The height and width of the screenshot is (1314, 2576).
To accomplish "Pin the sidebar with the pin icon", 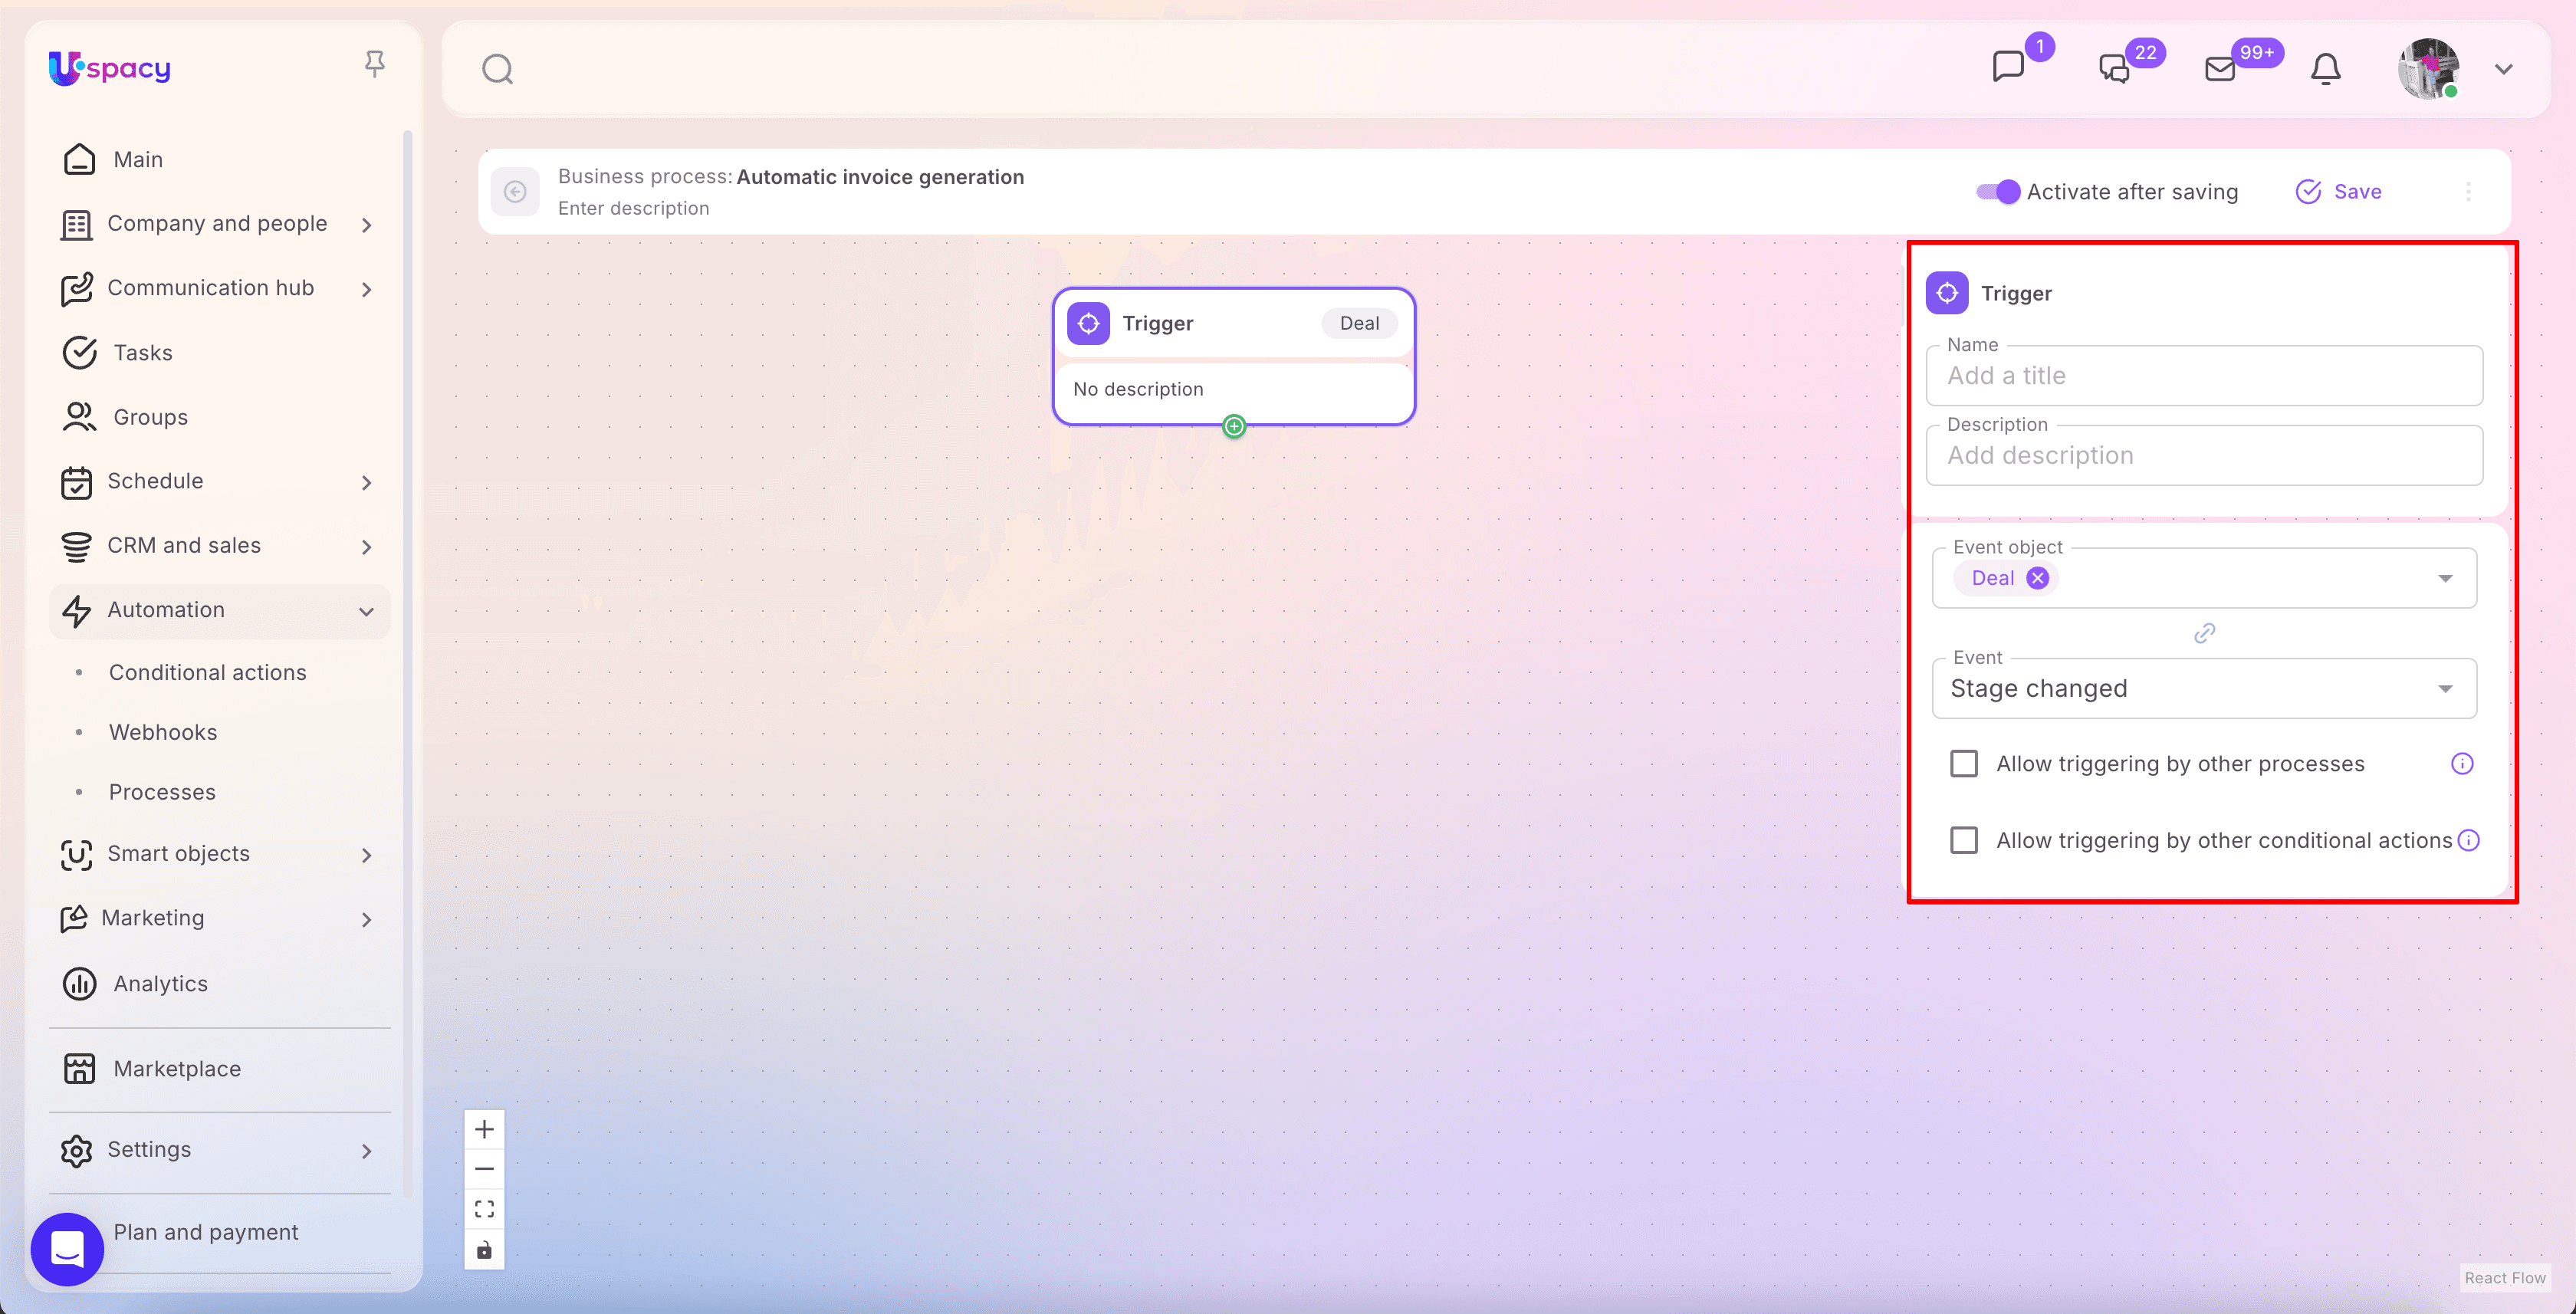I will (375, 65).
